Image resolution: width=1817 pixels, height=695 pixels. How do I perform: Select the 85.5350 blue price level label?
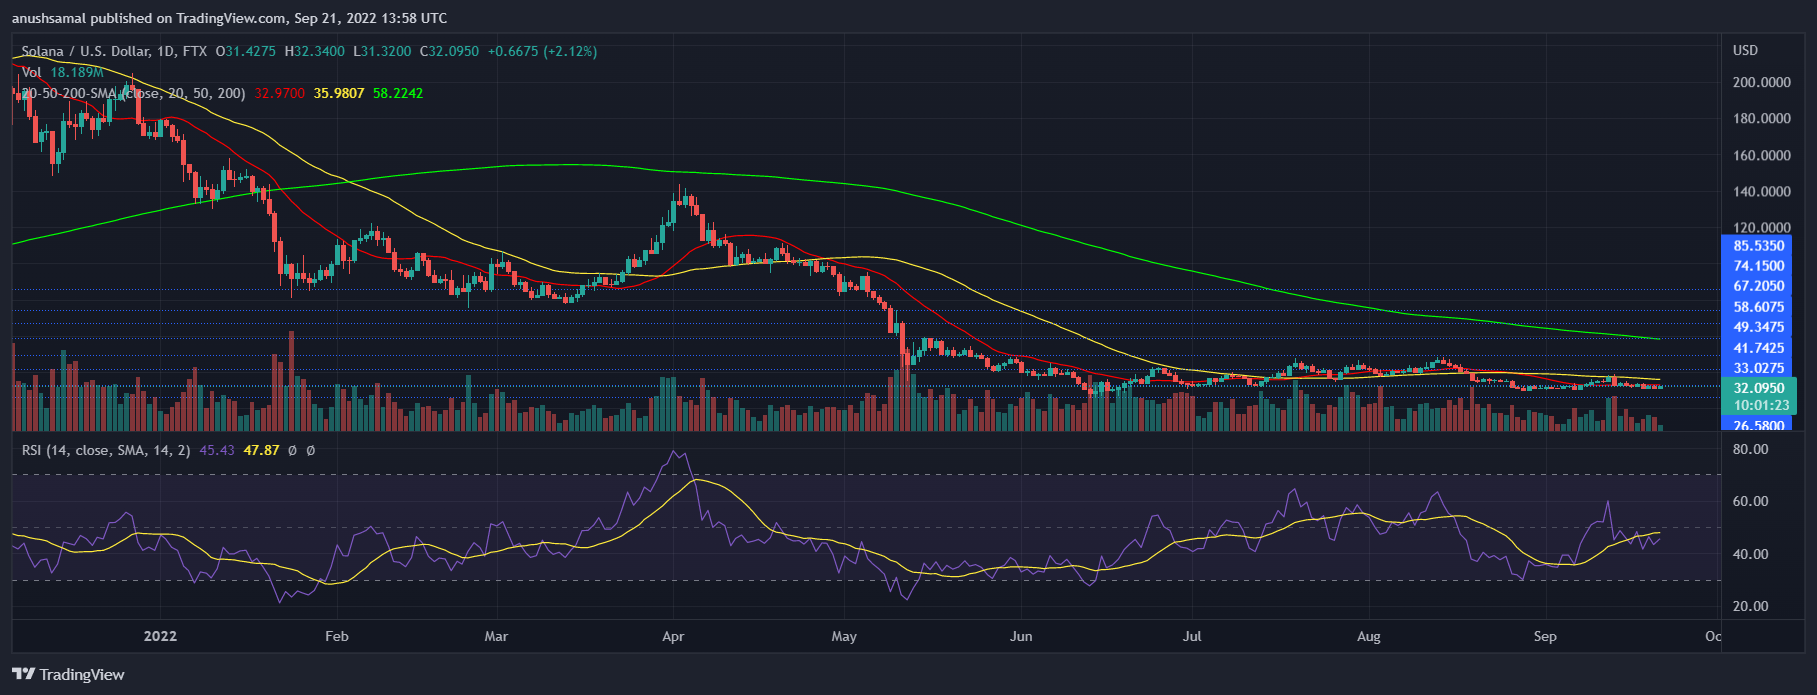(1758, 246)
